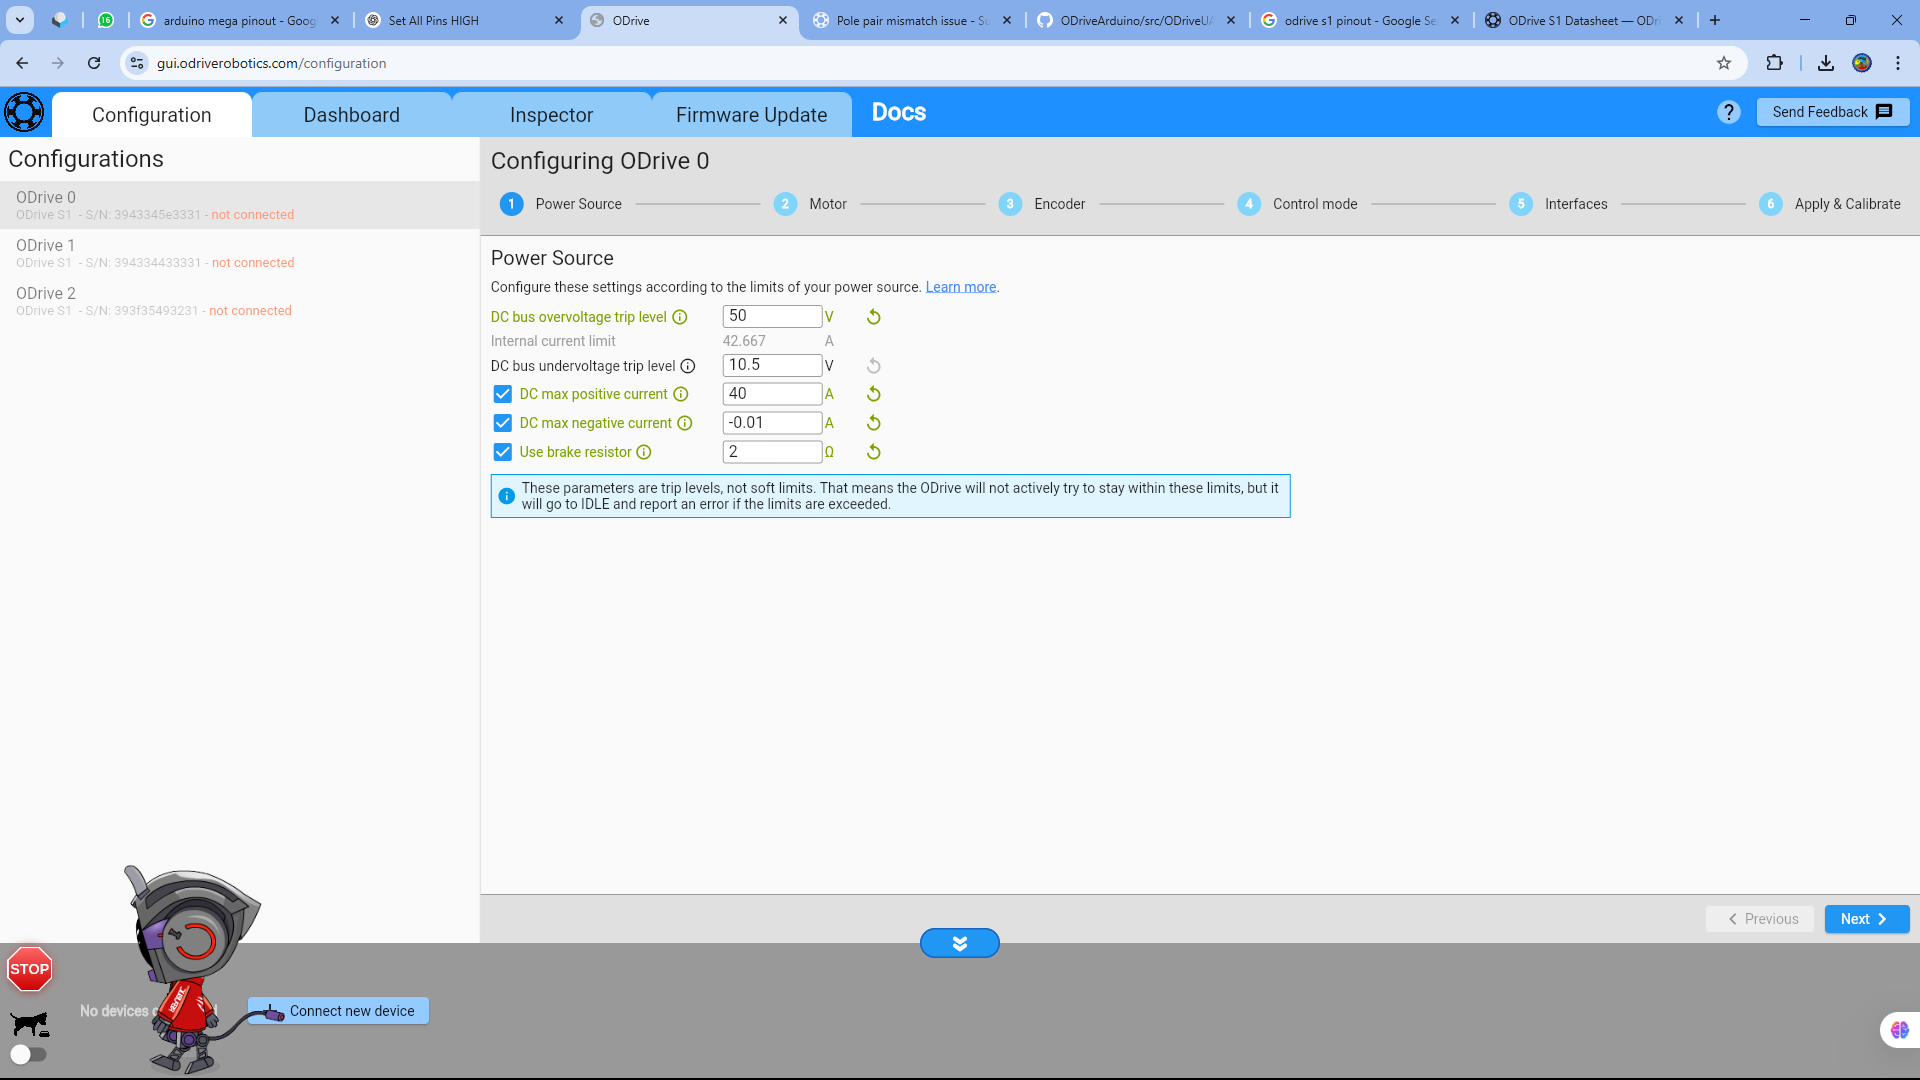The width and height of the screenshot is (1920, 1080).
Task: Open browser extensions puzzle icon
Action: tap(1774, 63)
